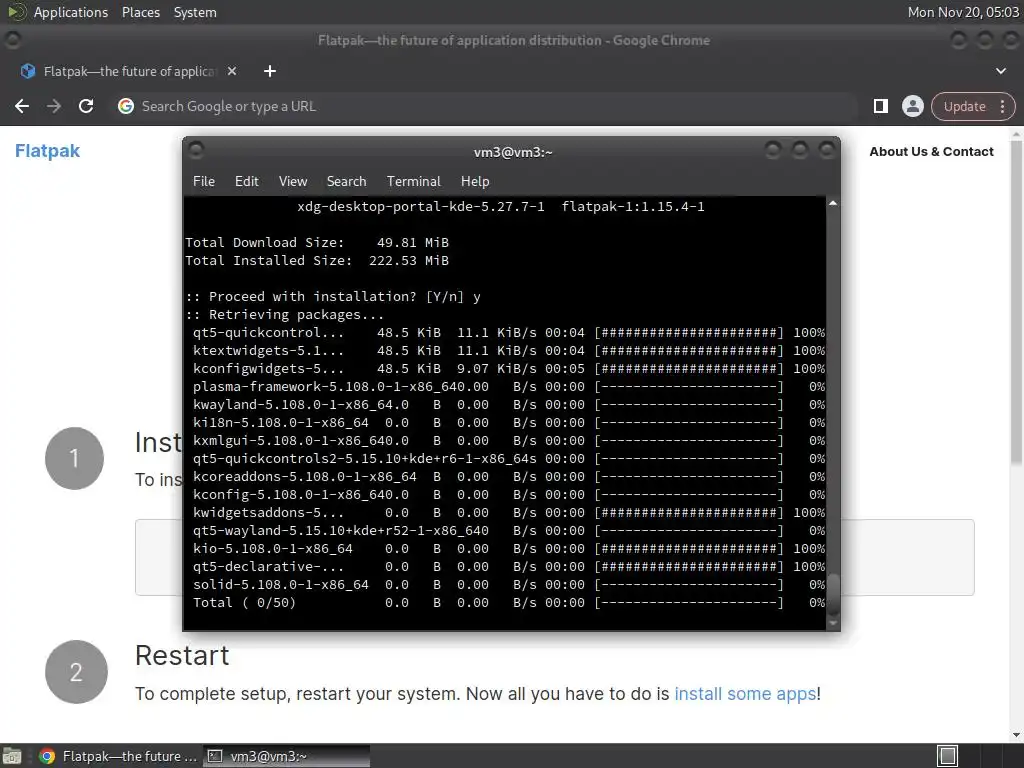Click show desktop icon in taskbar
Image resolution: width=1024 pixels, height=768 pixels.
(x=12, y=756)
